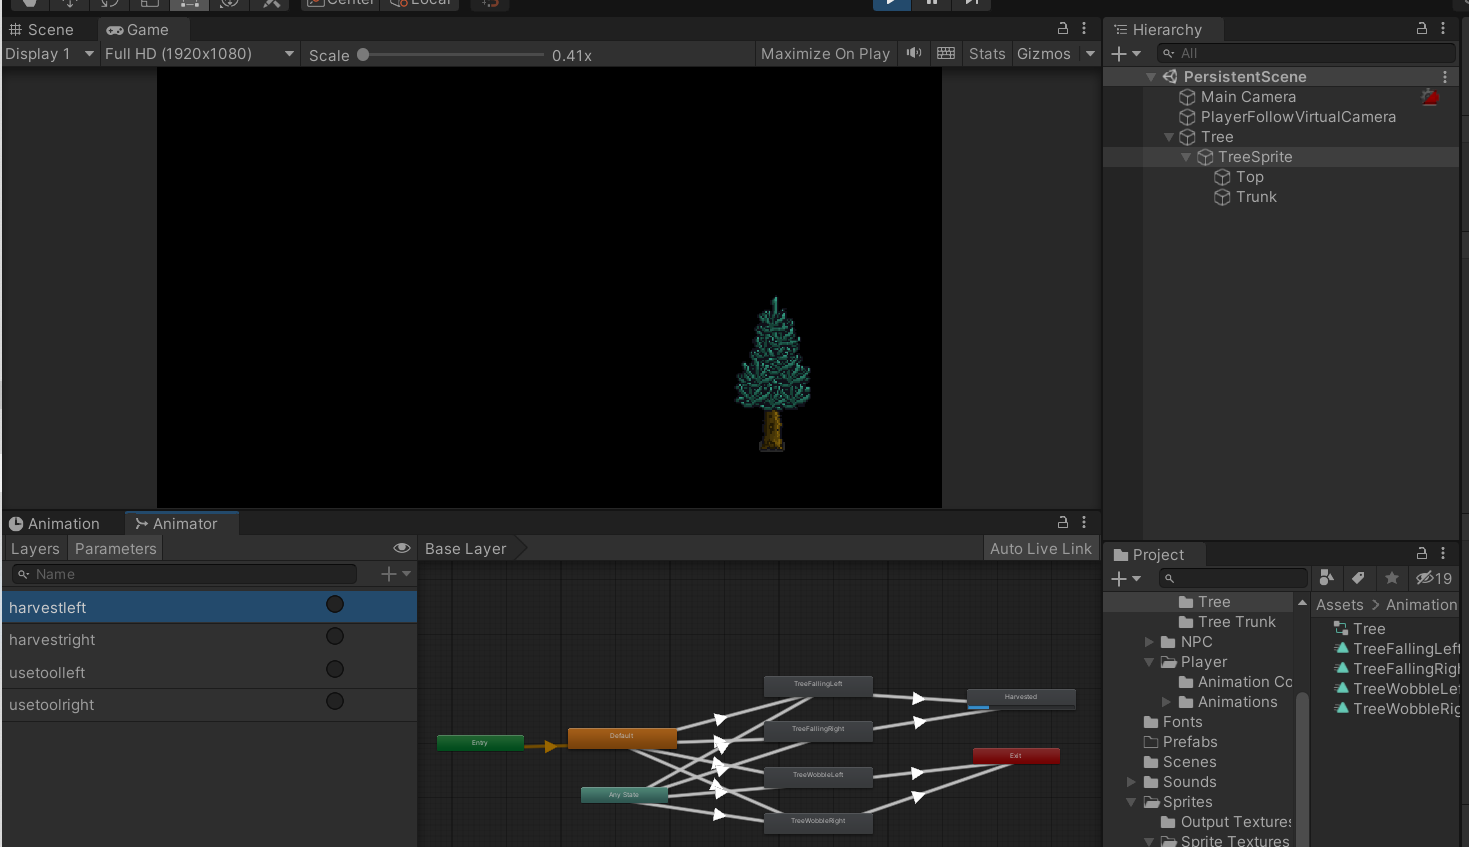Select the Any State node
This screenshot has height=847, width=1469.
[x=624, y=795]
